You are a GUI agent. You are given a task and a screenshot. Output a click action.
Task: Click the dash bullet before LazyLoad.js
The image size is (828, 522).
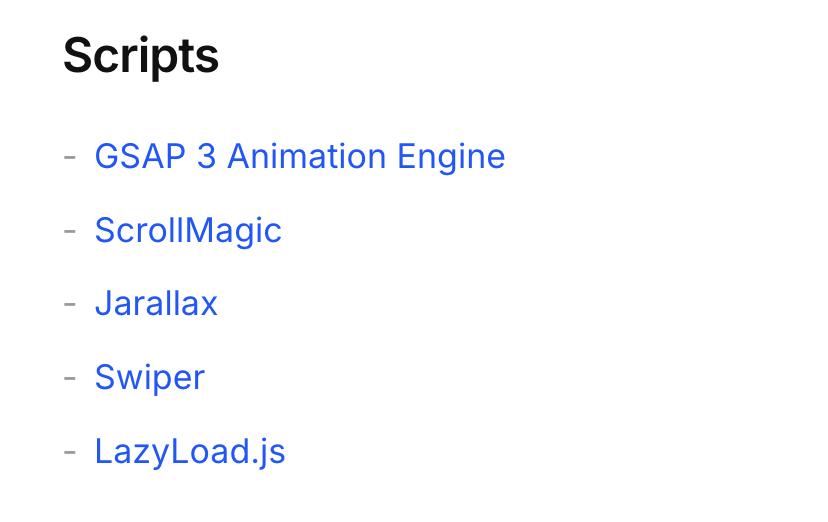click(x=70, y=452)
